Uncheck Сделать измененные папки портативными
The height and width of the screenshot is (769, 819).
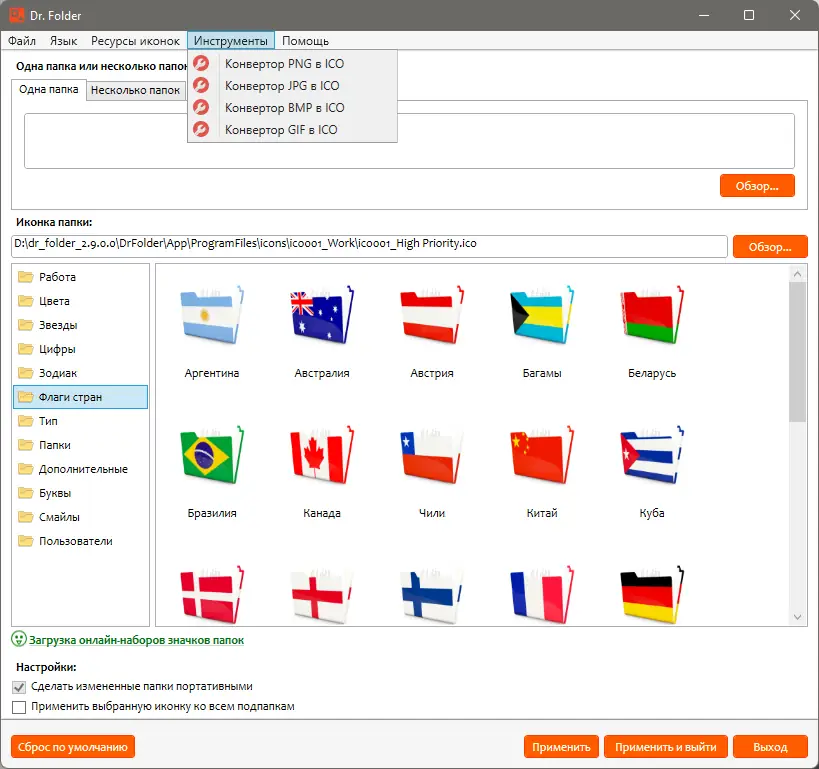pyautogui.click(x=18, y=687)
